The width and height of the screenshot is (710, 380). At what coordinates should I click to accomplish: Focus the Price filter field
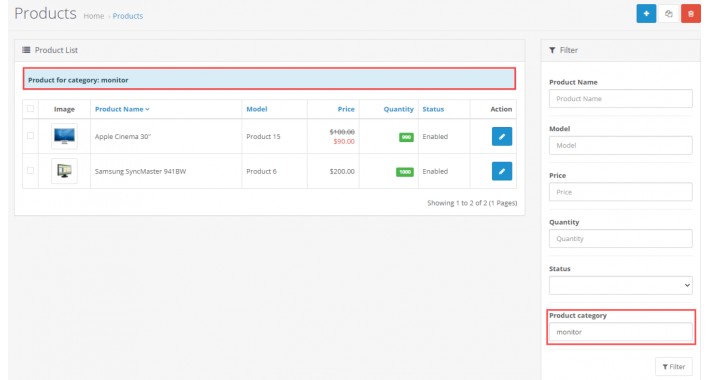pyautogui.click(x=620, y=192)
